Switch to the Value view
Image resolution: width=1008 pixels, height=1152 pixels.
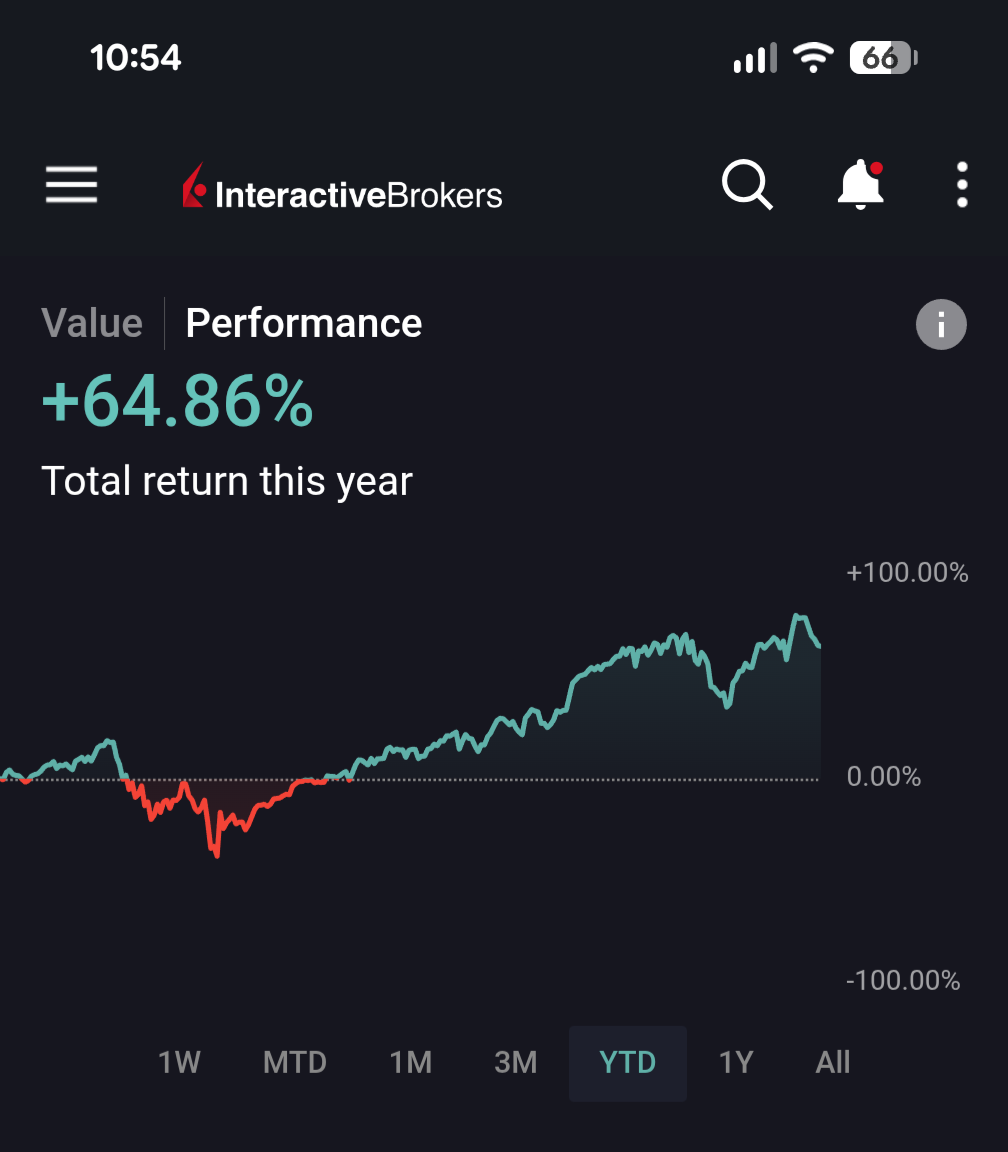tap(92, 323)
